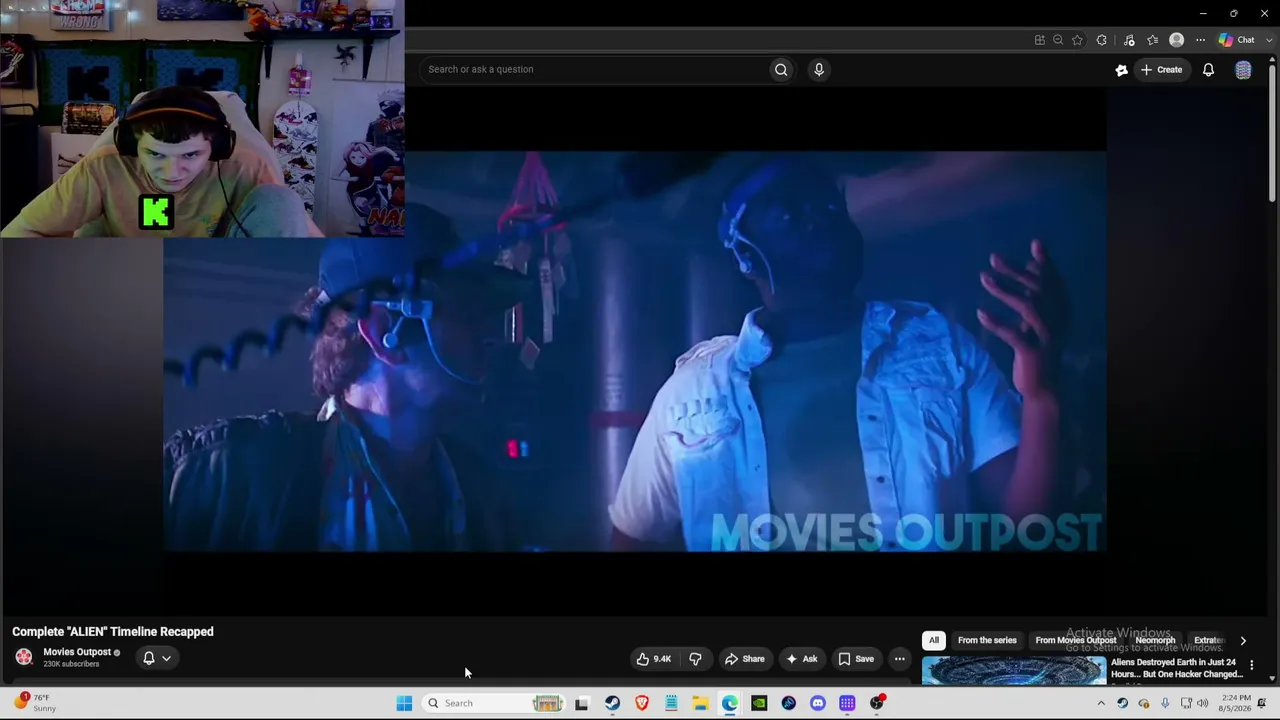Open the weather widget showing 76°F Sunny
The height and width of the screenshot is (720, 1280).
point(34,703)
